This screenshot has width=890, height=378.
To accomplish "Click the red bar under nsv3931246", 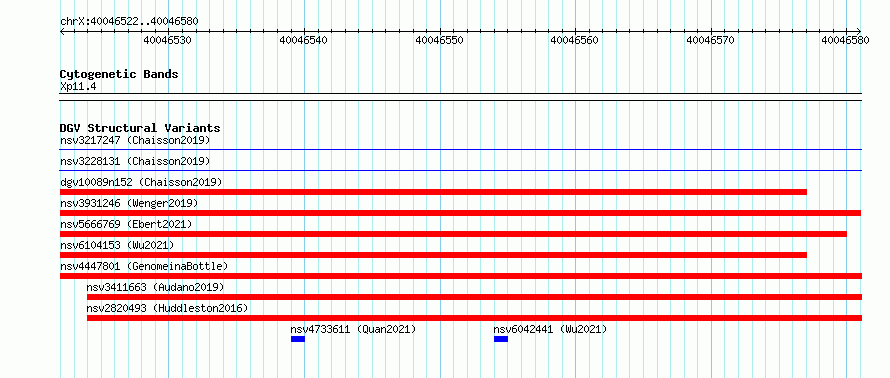I will (460, 213).
